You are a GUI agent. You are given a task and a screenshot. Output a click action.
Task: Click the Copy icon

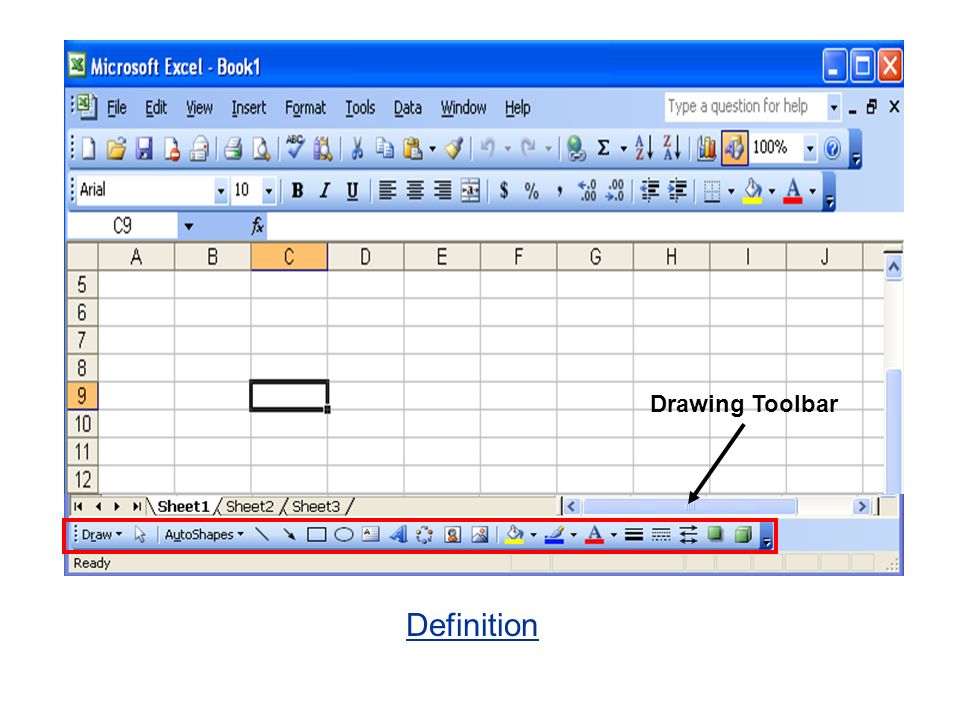[x=384, y=148]
